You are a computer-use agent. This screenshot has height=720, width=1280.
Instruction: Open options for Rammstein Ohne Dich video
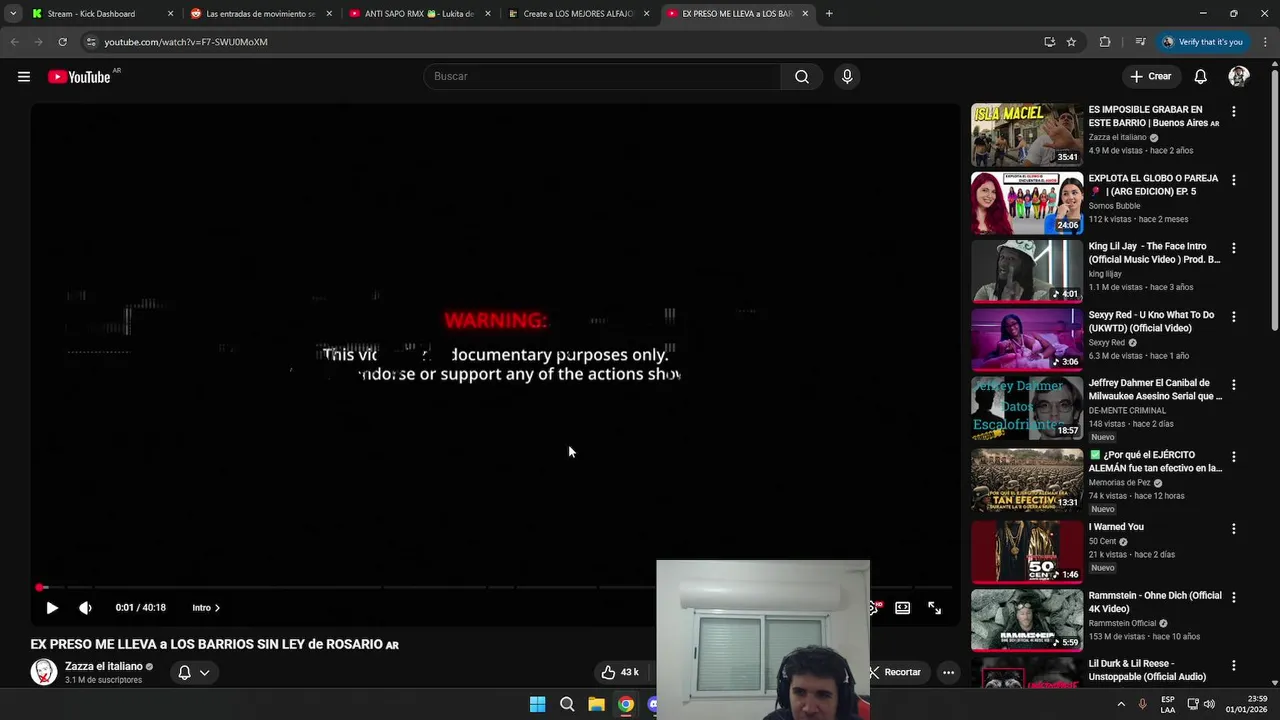tap(1234, 597)
